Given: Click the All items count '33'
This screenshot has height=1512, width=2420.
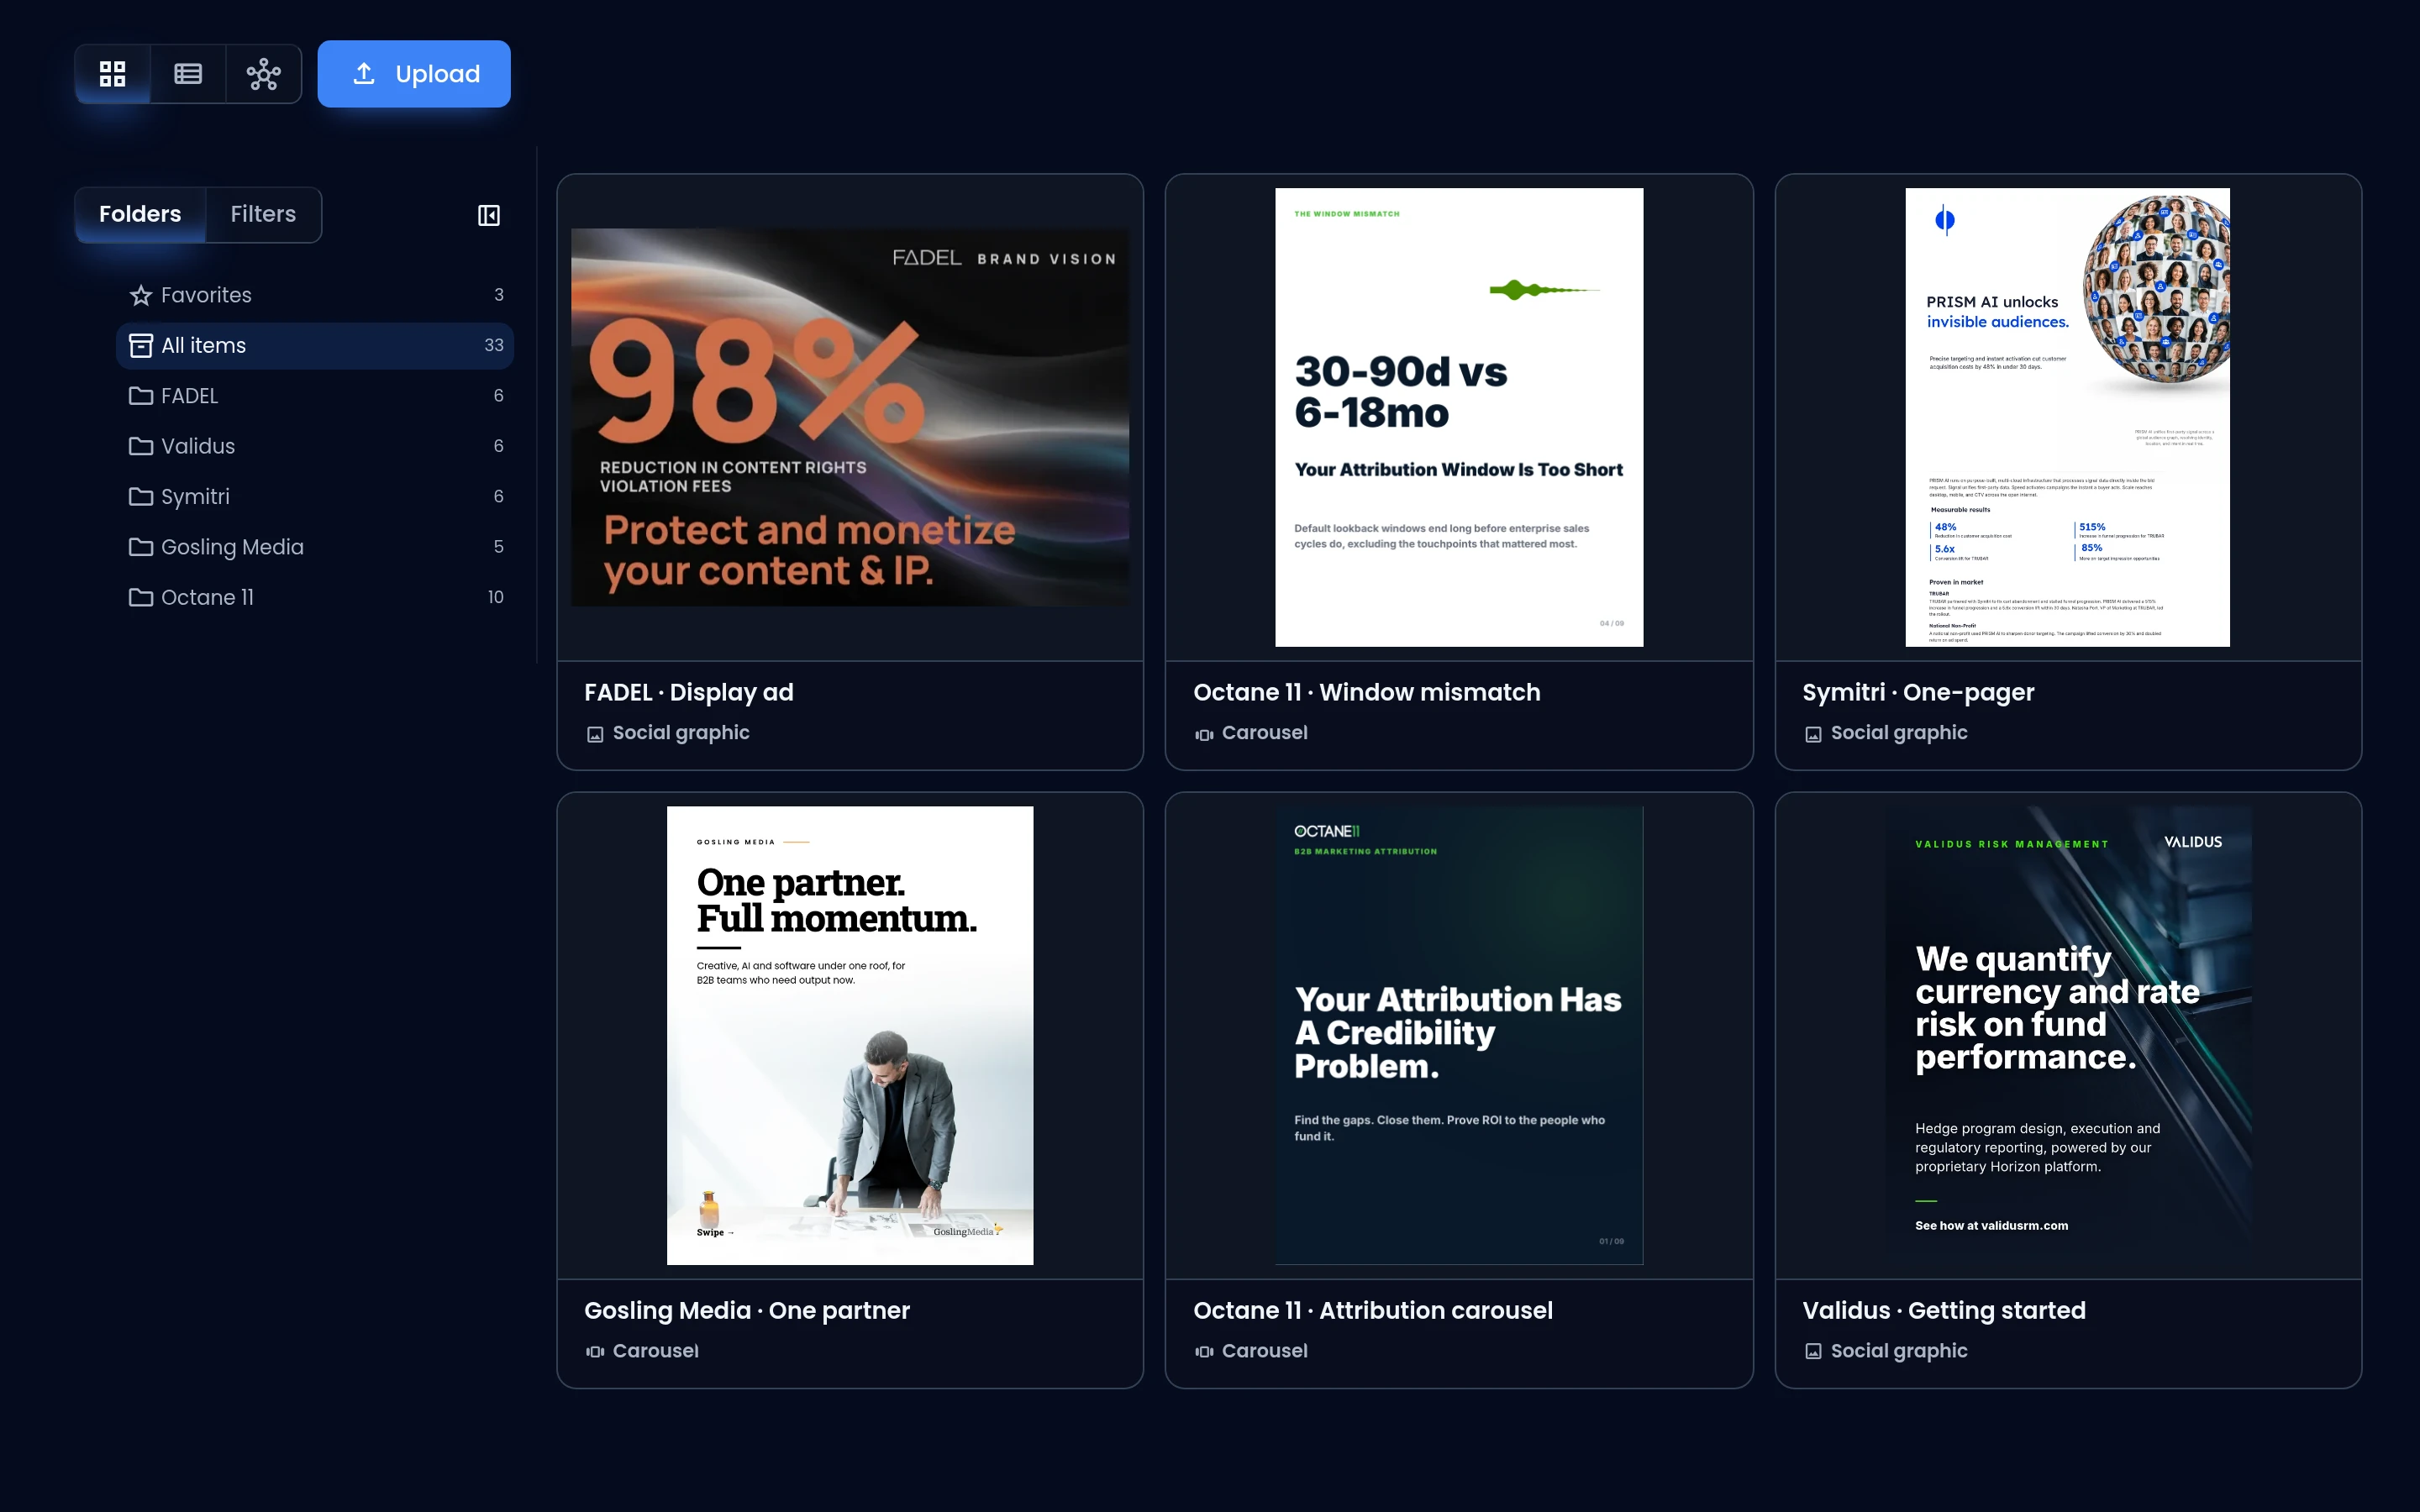Looking at the screenshot, I should [x=494, y=345].
